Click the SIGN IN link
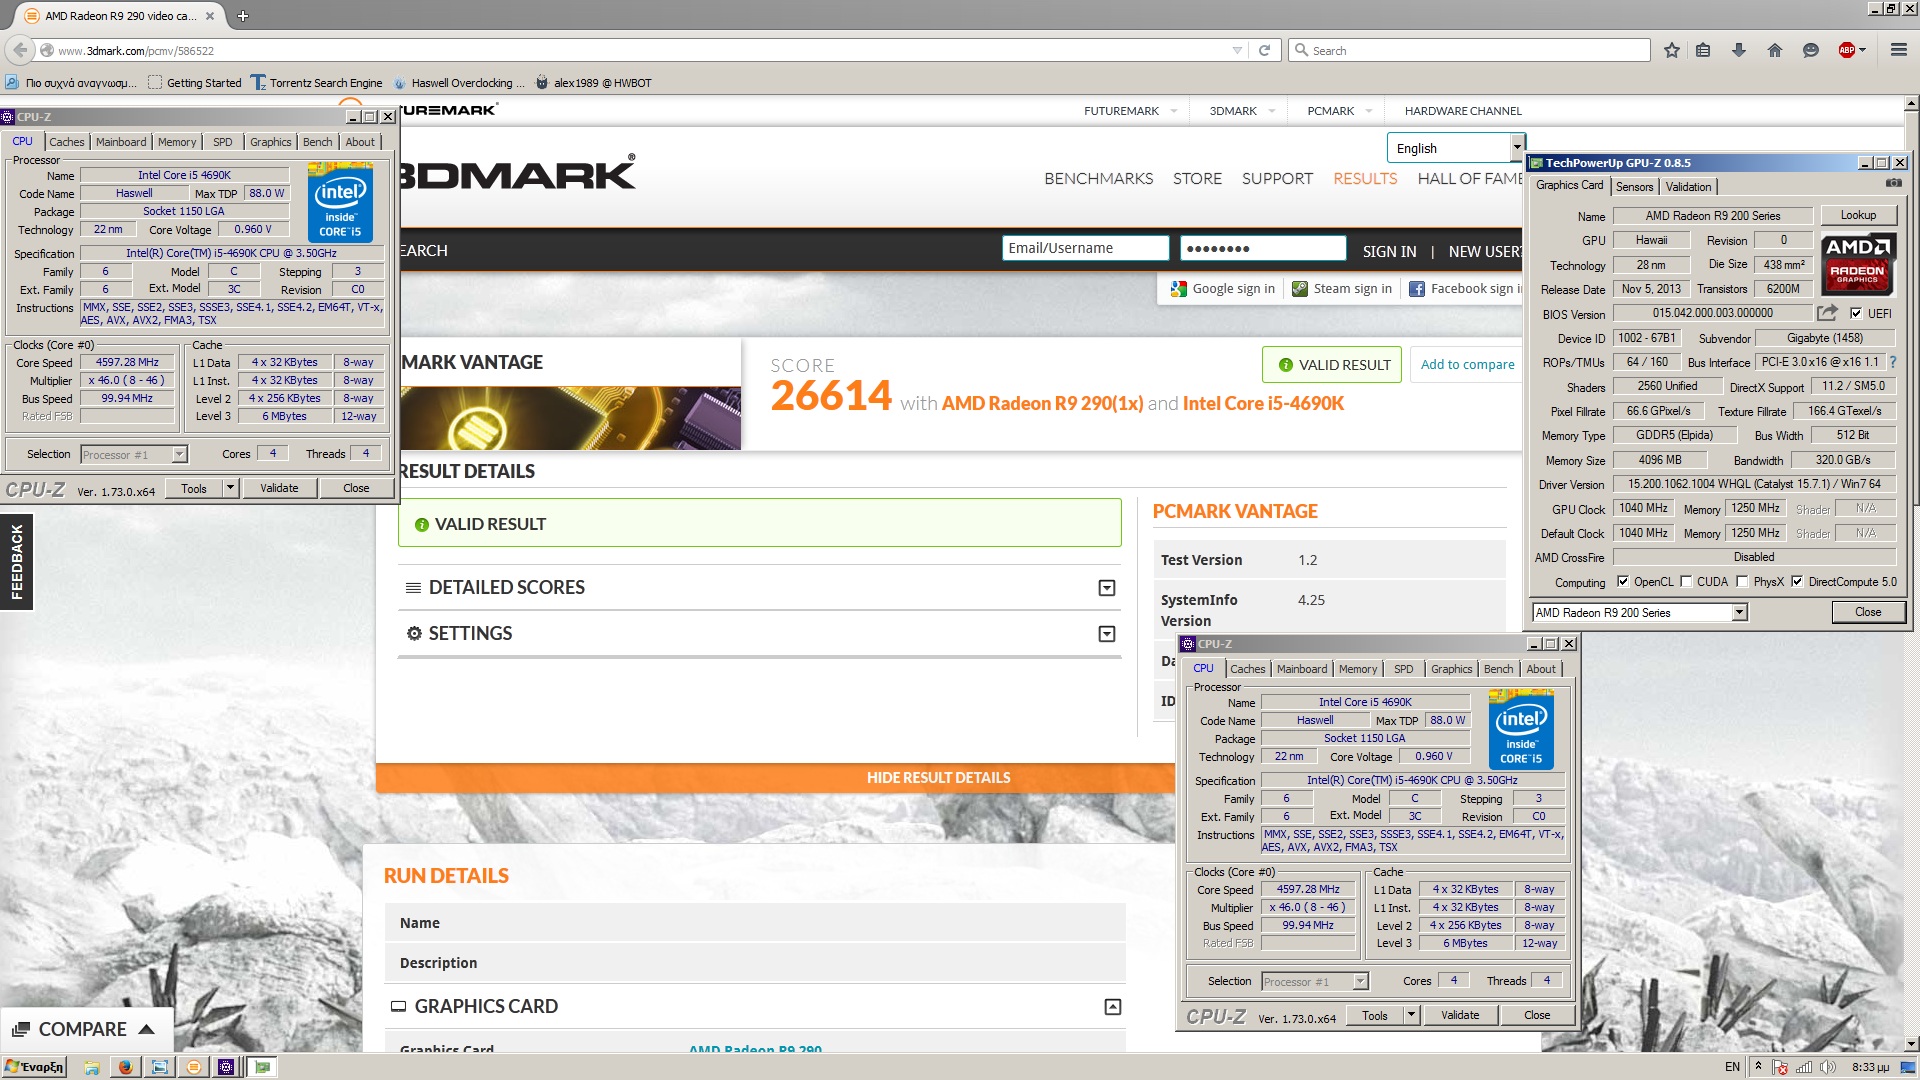Screen dimensions: 1920x1080 pyautogui.click(x=1389, y=251)
